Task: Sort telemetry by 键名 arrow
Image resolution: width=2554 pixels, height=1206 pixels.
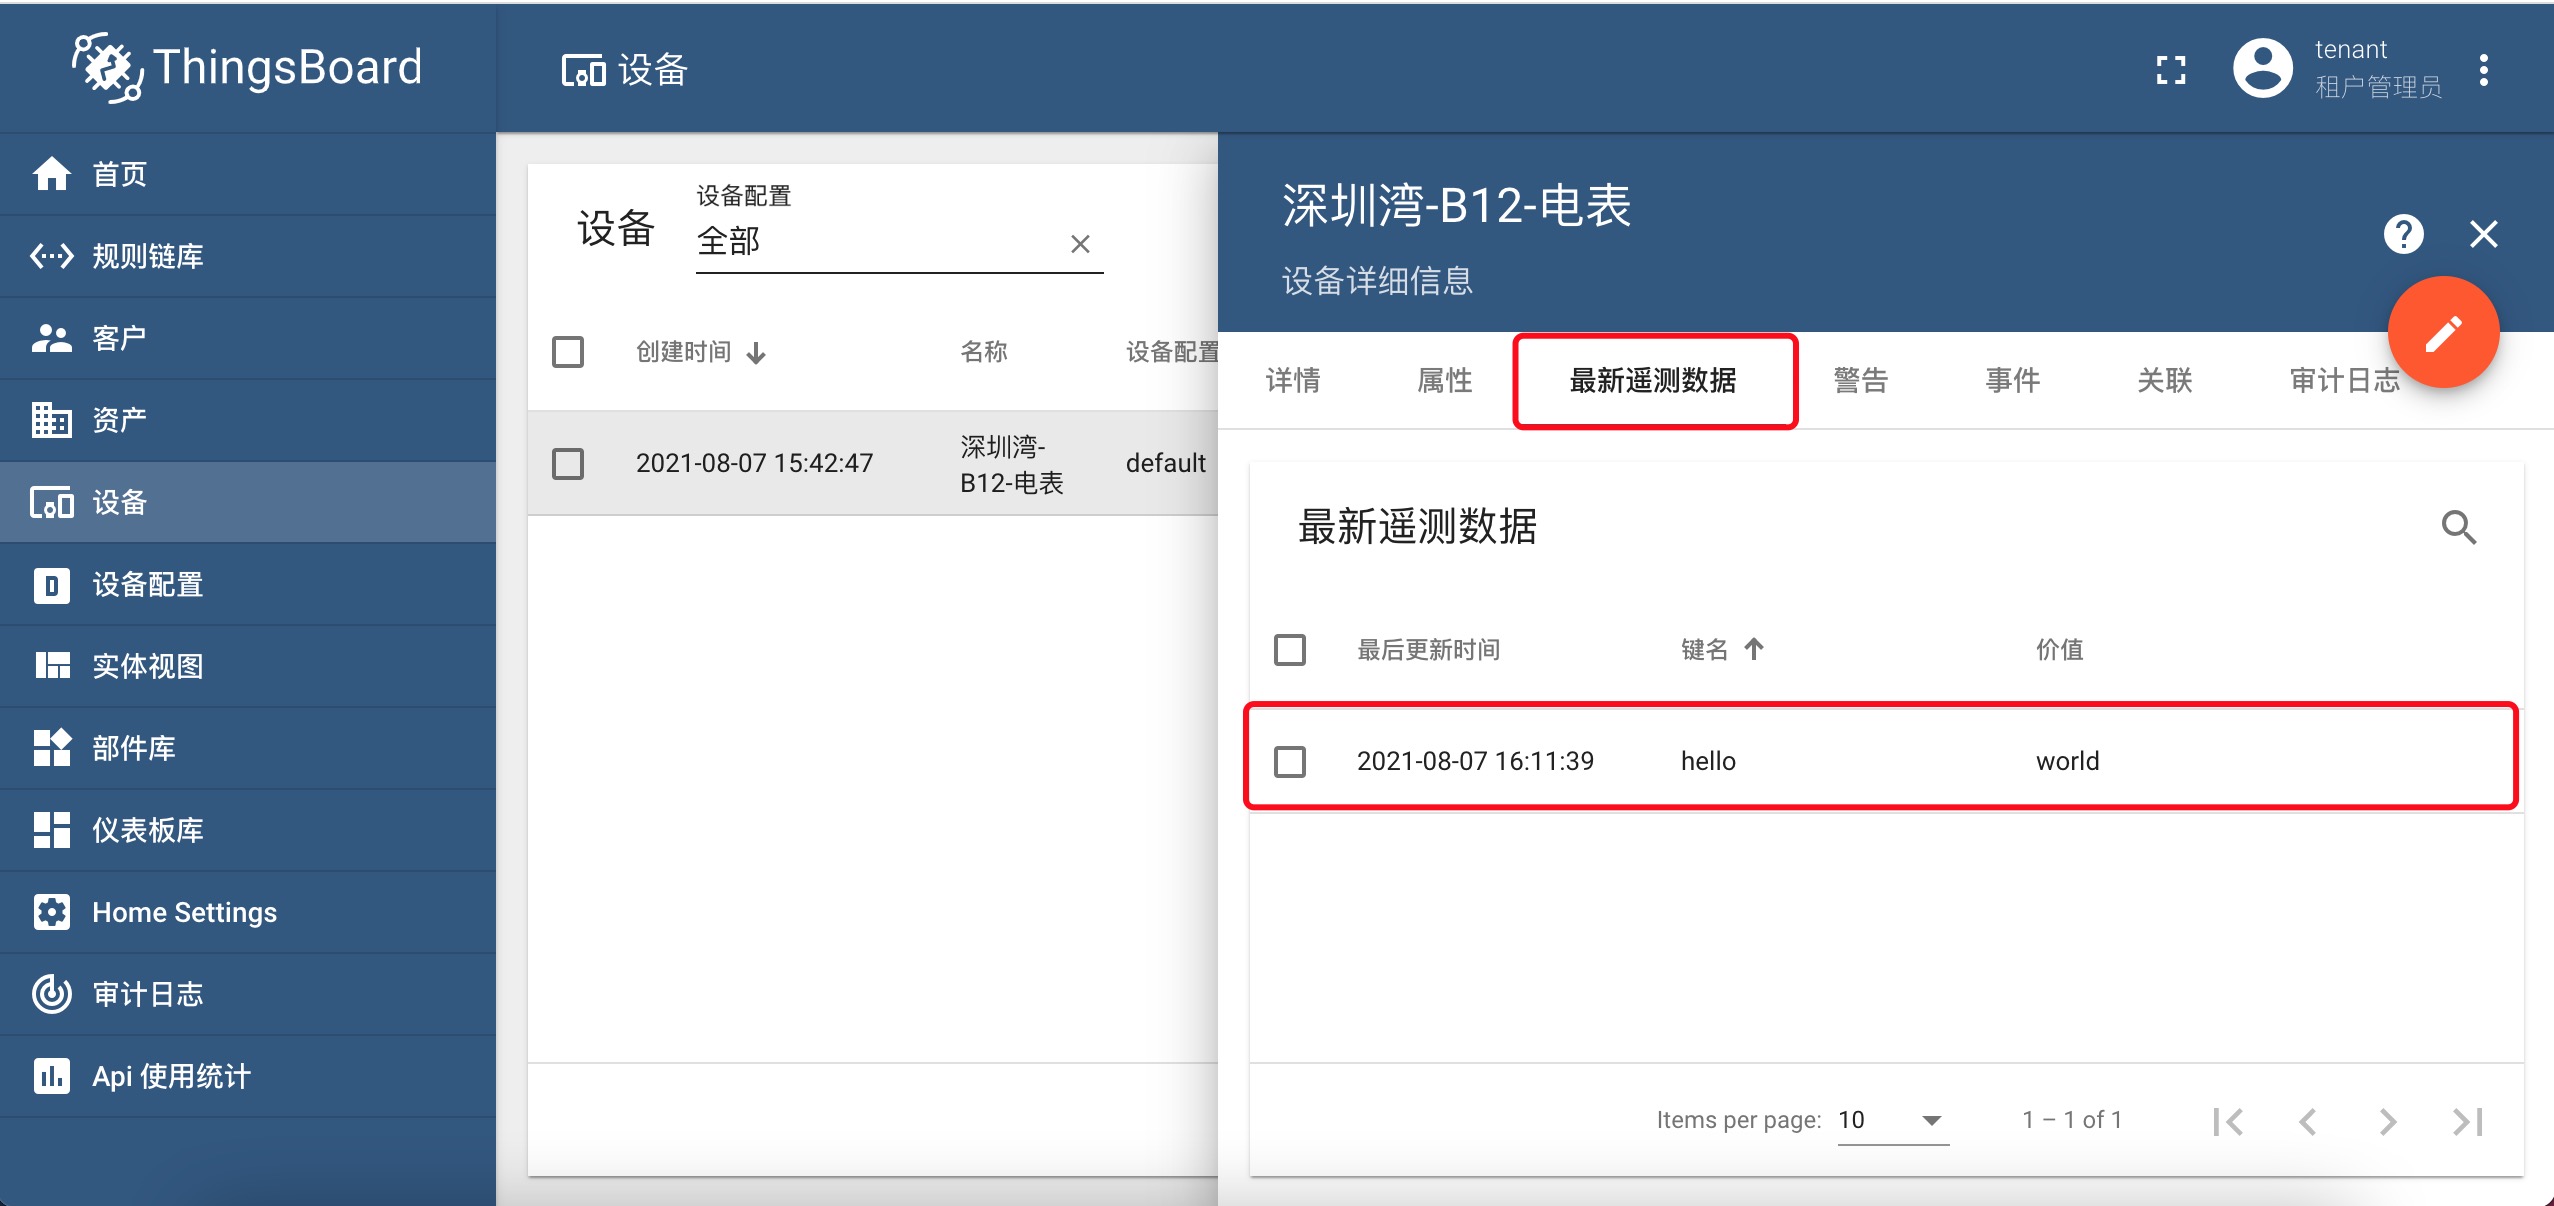Action: click(1754, 649)
